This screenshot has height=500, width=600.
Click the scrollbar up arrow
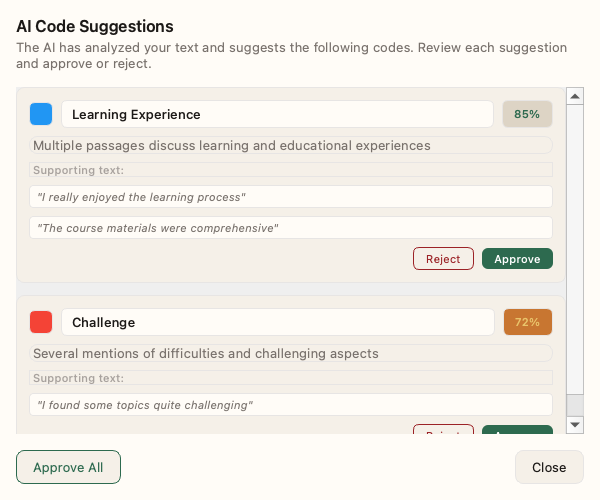click(x=575, y=96)
